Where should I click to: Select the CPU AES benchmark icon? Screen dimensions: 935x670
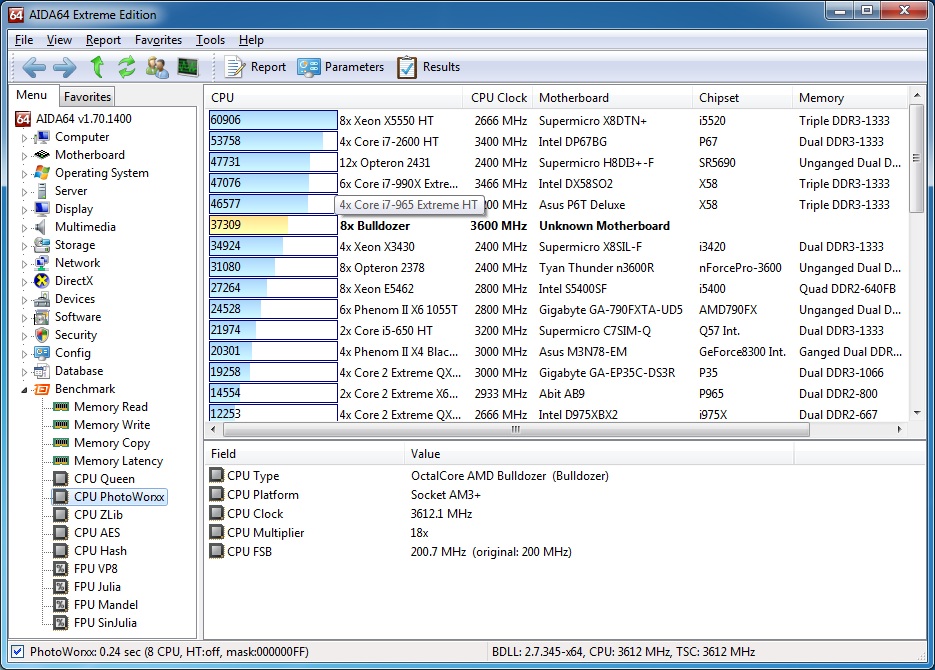point(61,532)
